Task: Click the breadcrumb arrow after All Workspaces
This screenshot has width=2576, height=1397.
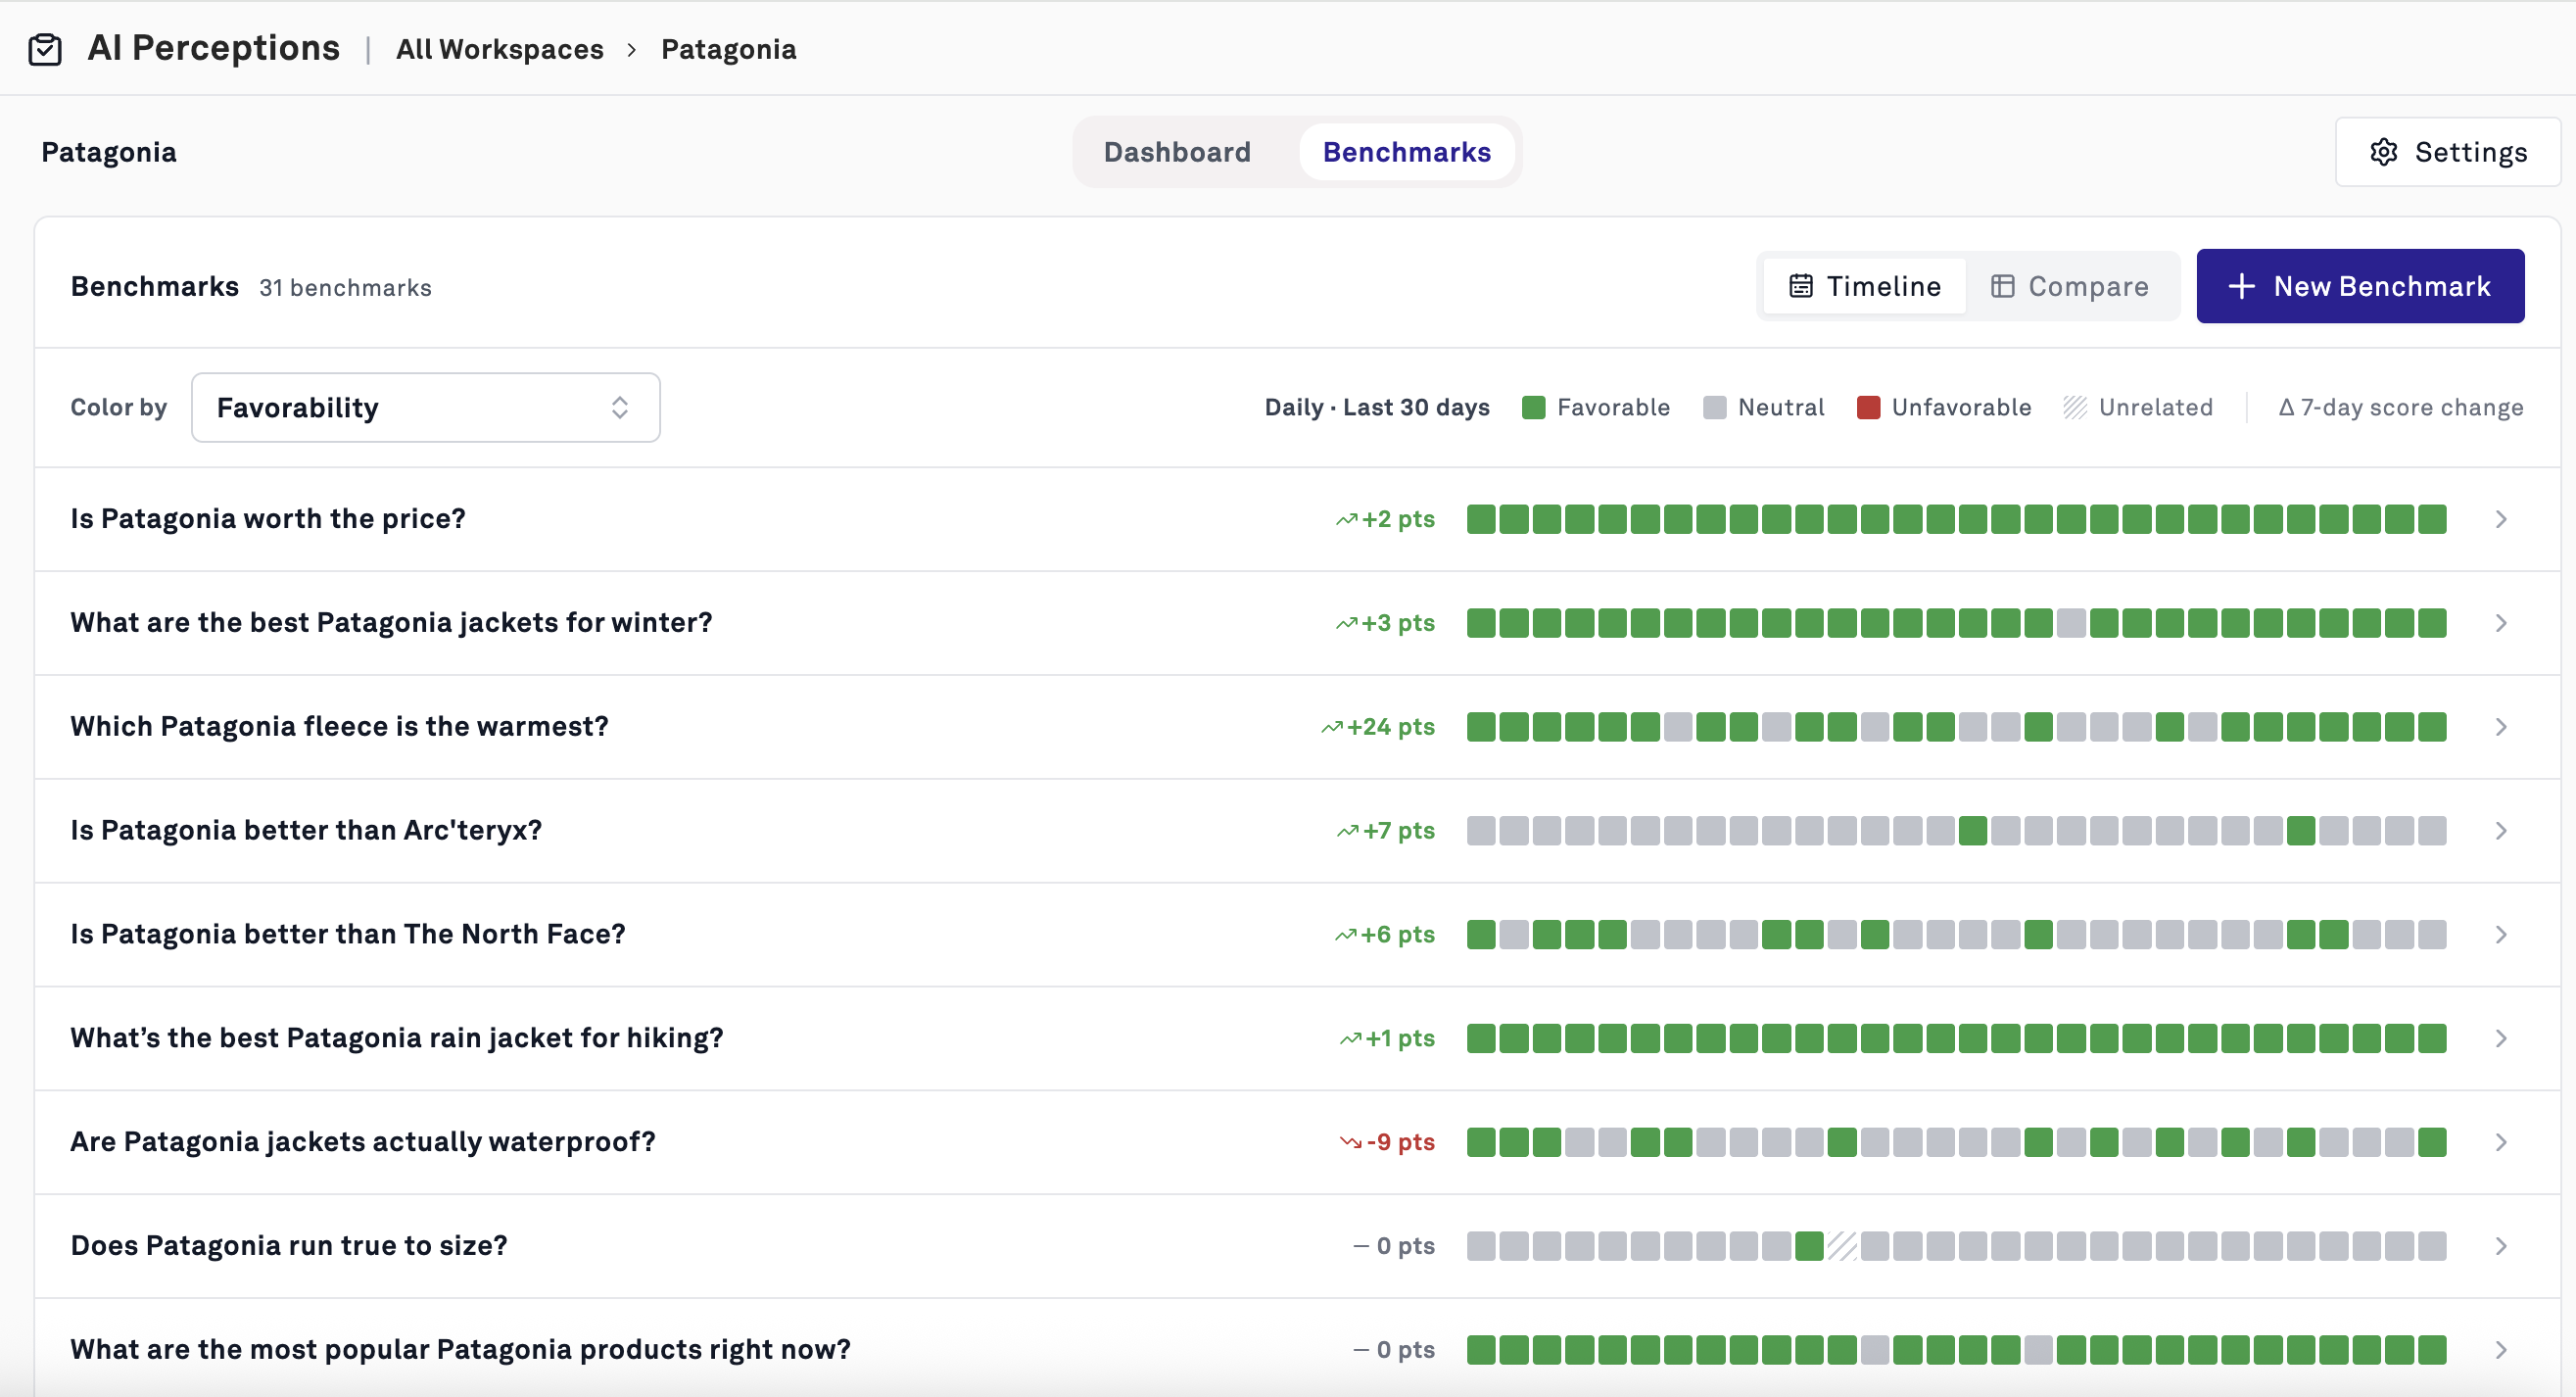Action: [632, 50]
